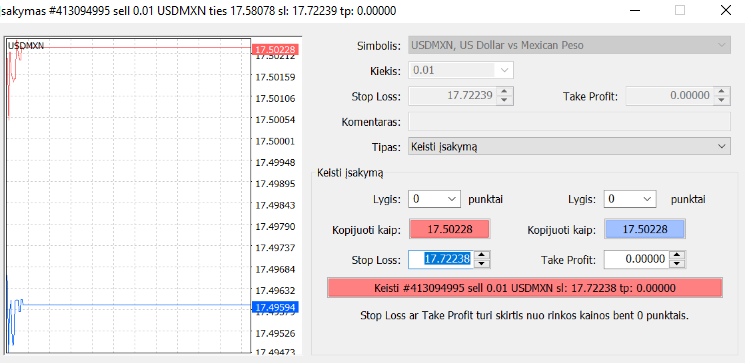Click the red ask price label 17.50228 on chart

pos(275,49)
